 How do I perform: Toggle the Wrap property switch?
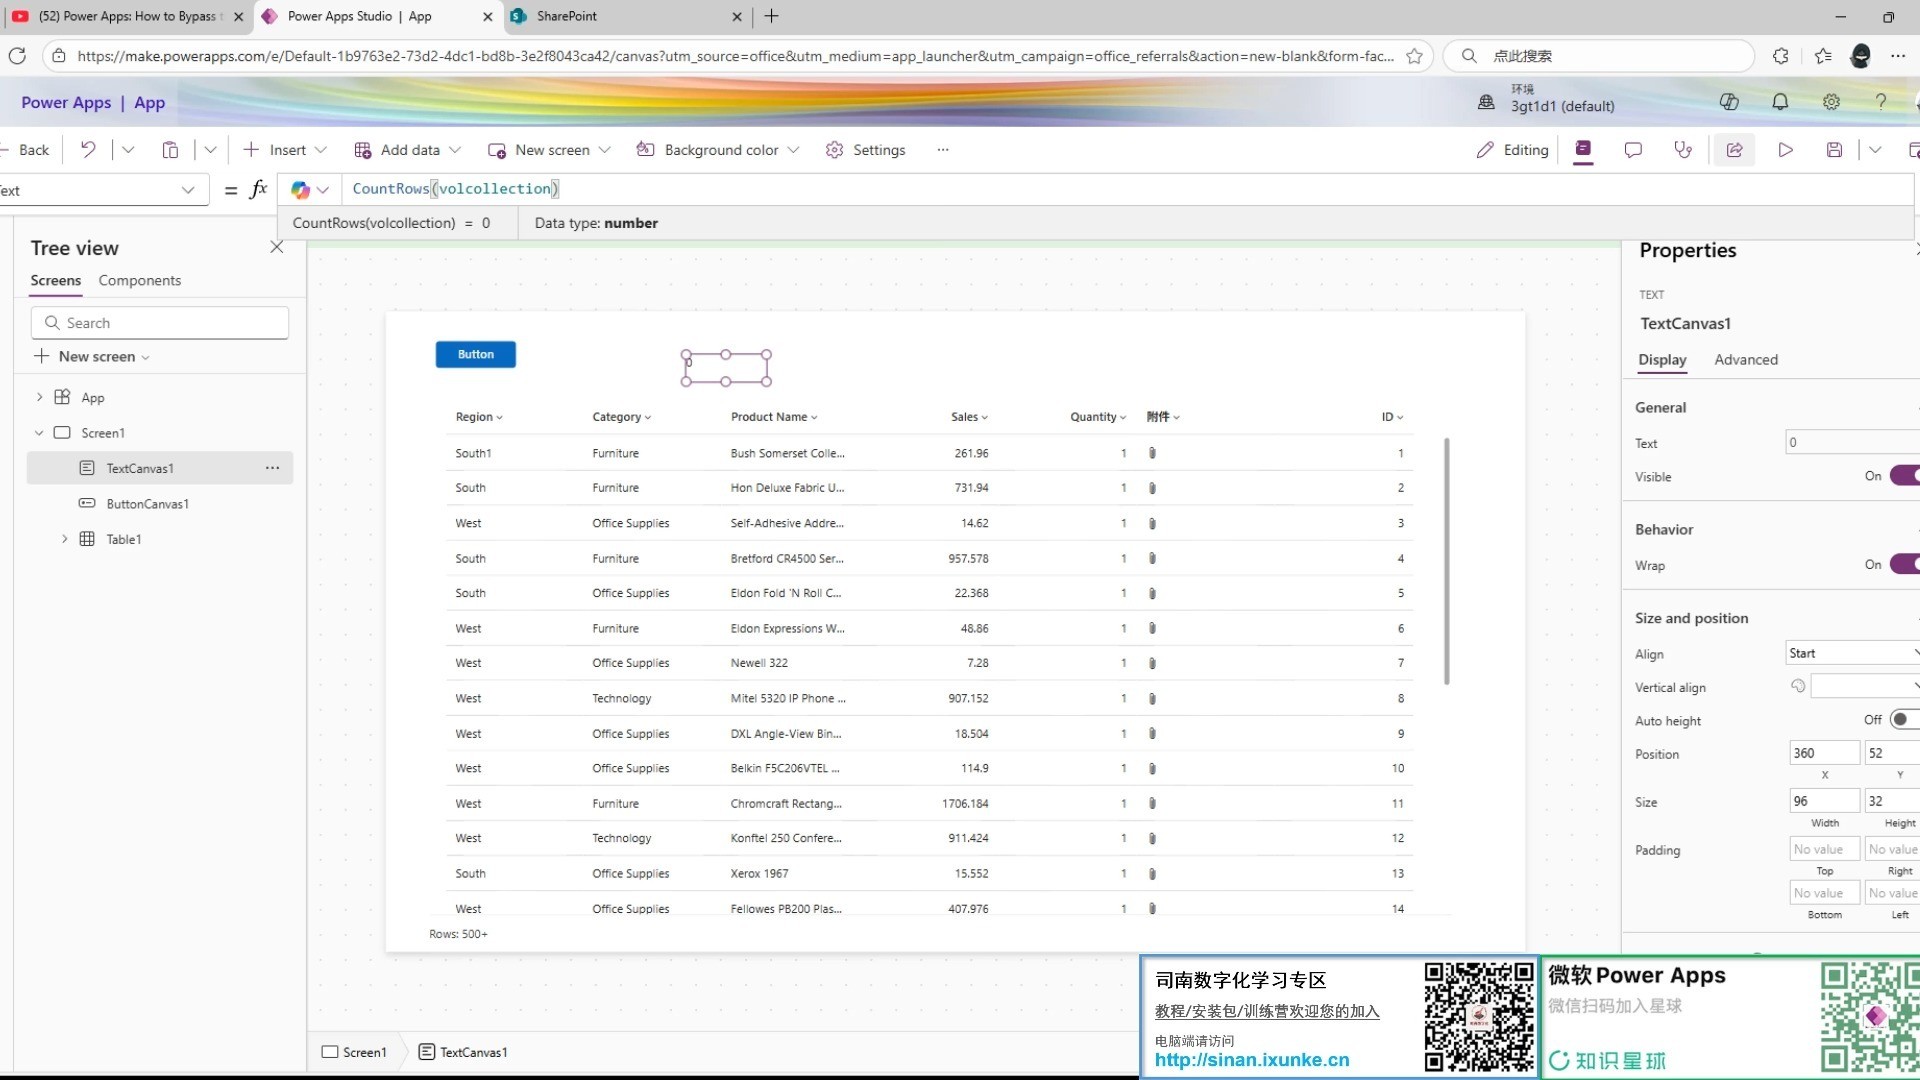[1903, 565]
